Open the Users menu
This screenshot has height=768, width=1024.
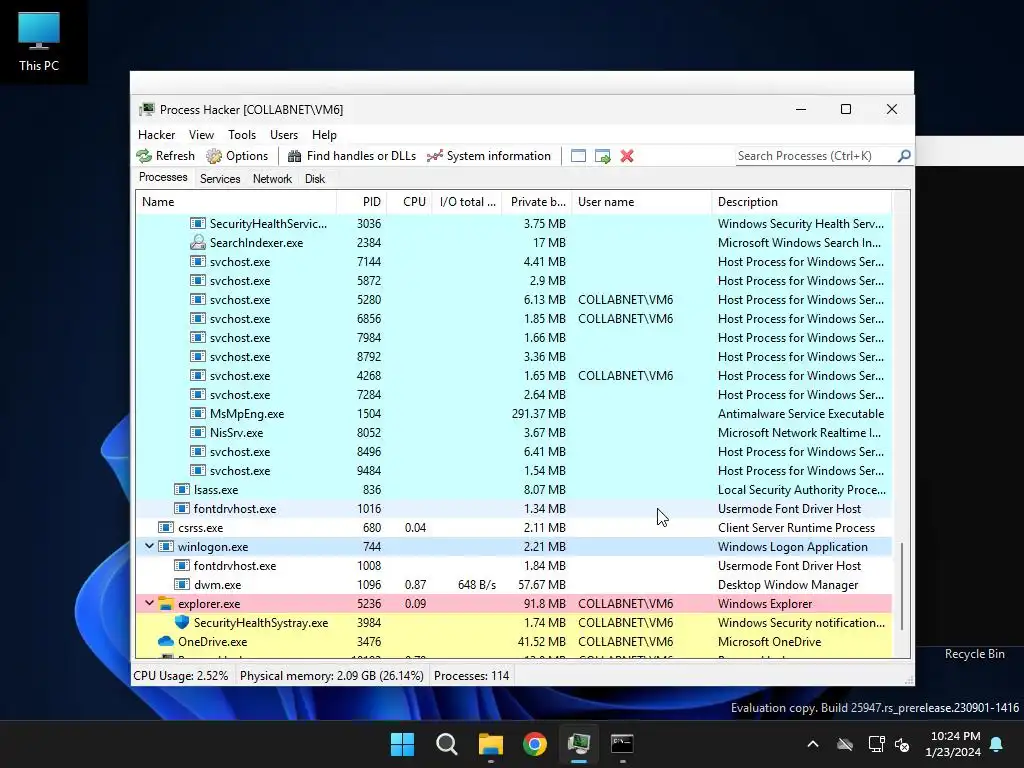coord(284,135)
